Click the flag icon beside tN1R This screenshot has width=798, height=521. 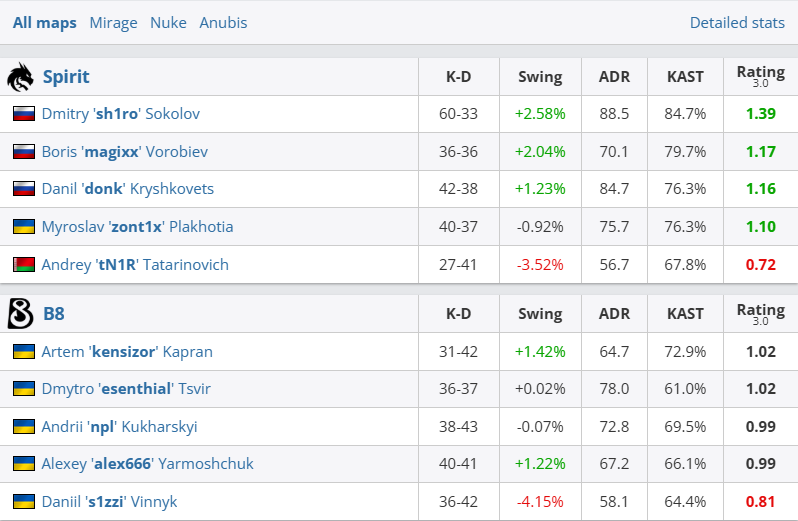pyautogui.click(x=24, y=265)
